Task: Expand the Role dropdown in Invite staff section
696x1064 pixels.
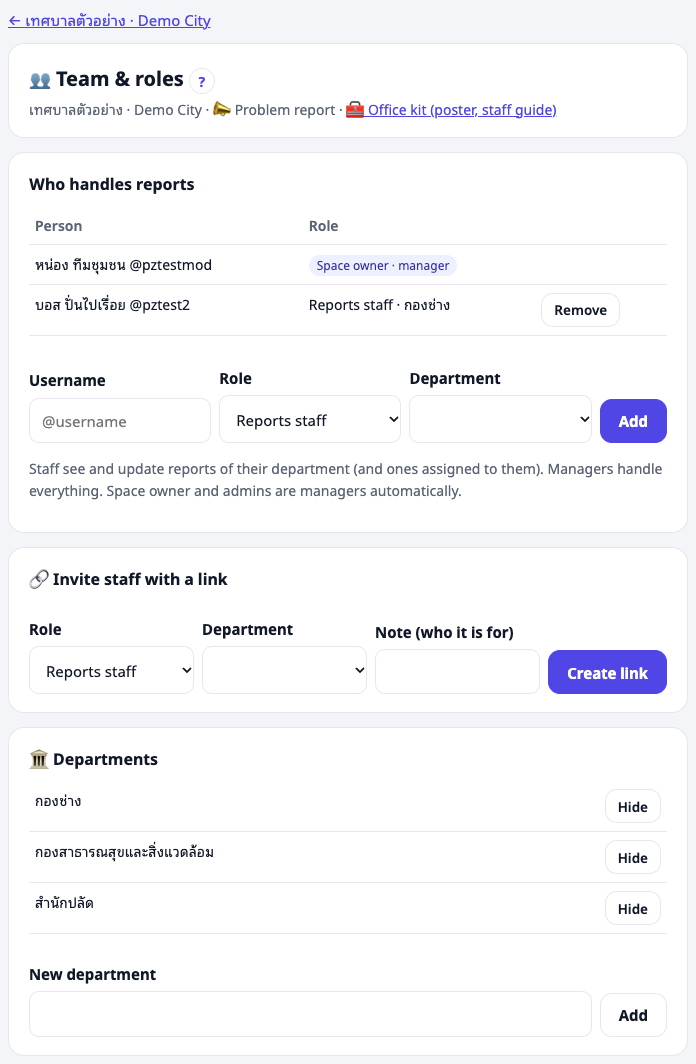Action: pyautogui.click(x=111, y=670)
